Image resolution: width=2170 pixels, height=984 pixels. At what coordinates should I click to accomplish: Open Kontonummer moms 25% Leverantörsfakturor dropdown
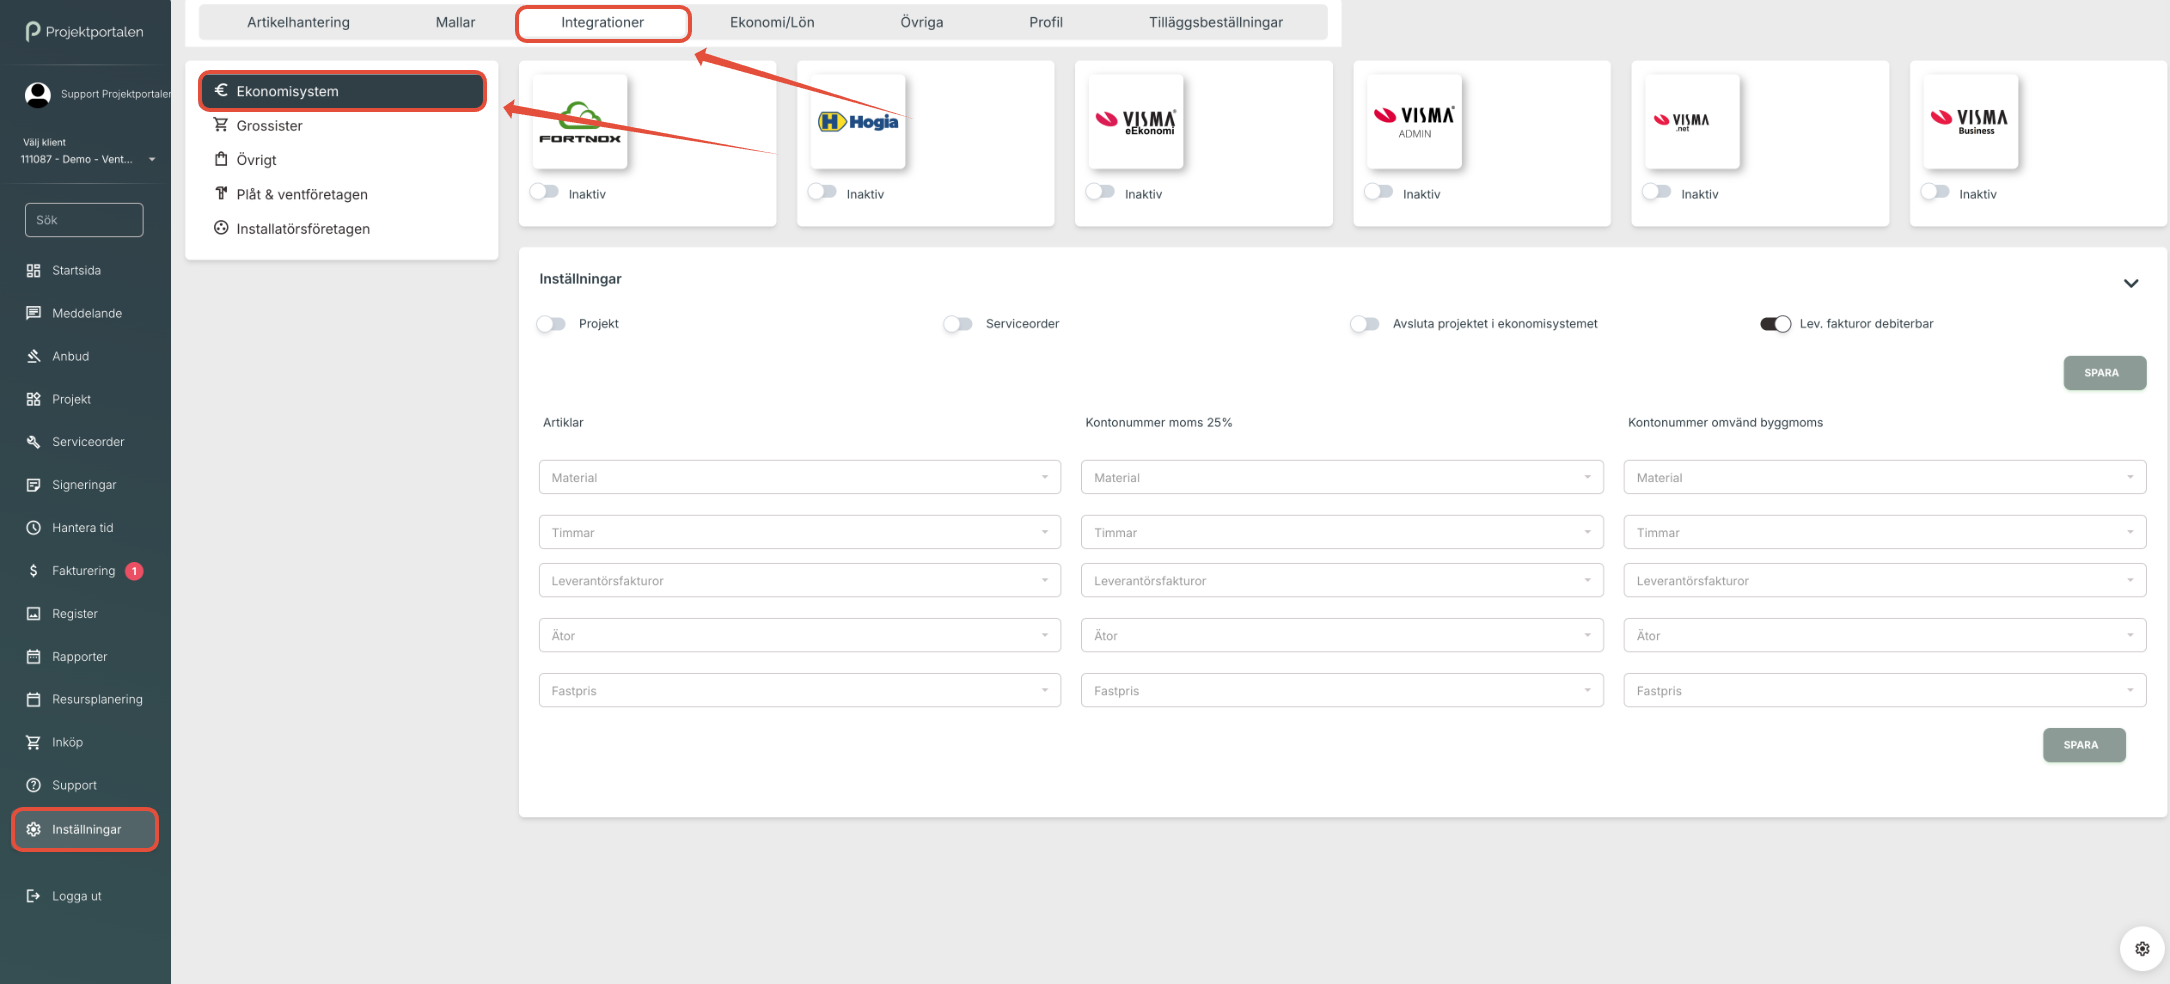pos(1342,580)
